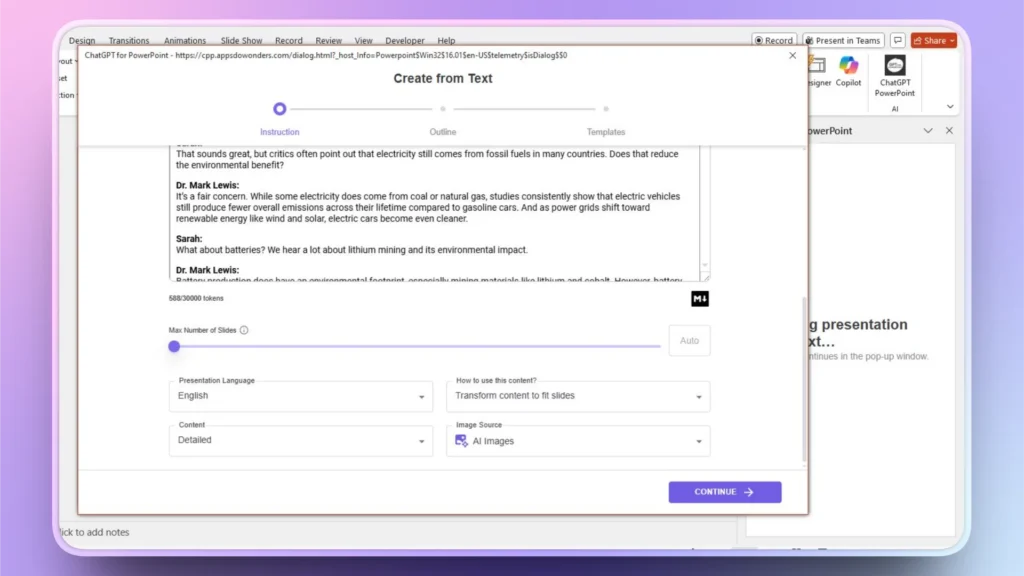Click the Record button in the title bar
The width and height of the screenshot is (1024, 576).
(x=774, y=40)
